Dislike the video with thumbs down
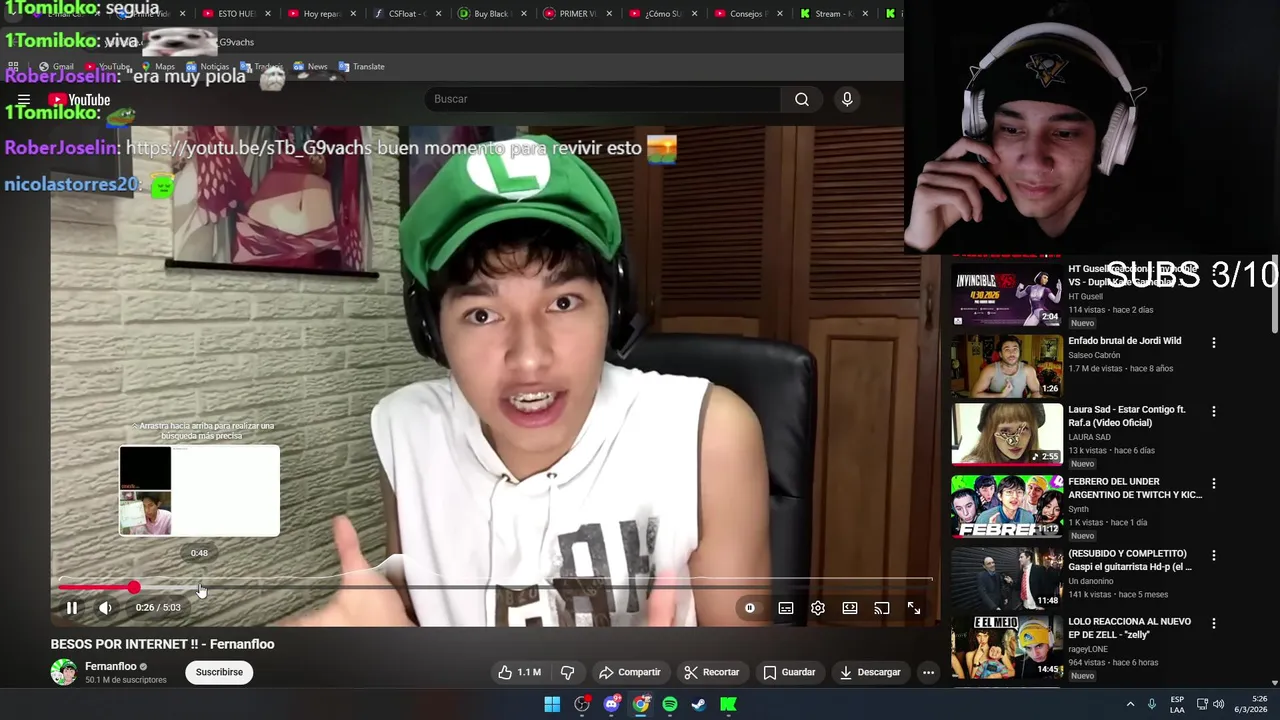The width and height of the screenshot is (1280, 720). [567, 672]
